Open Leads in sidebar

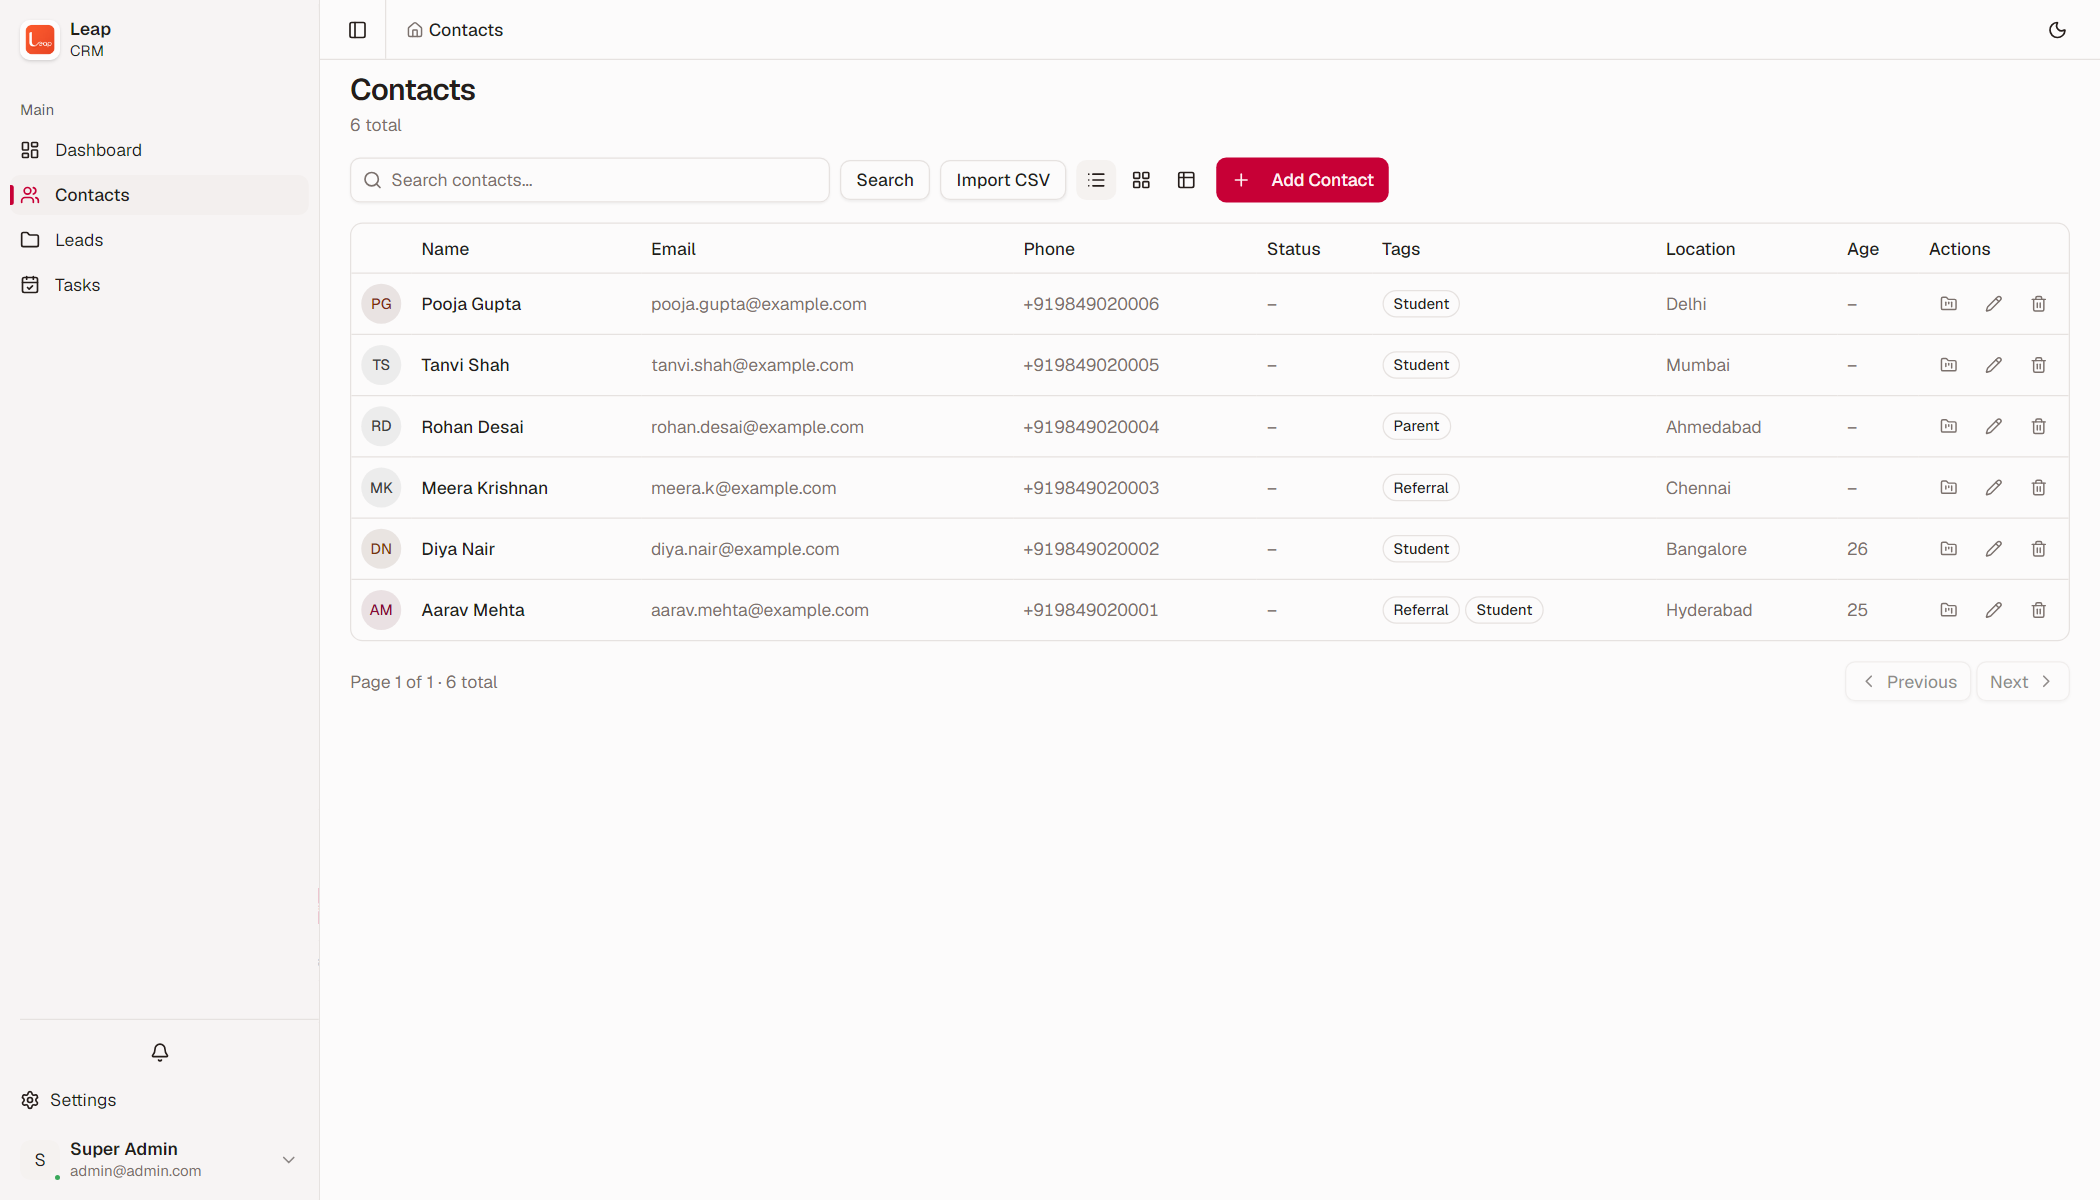click(x=160, y=240)
